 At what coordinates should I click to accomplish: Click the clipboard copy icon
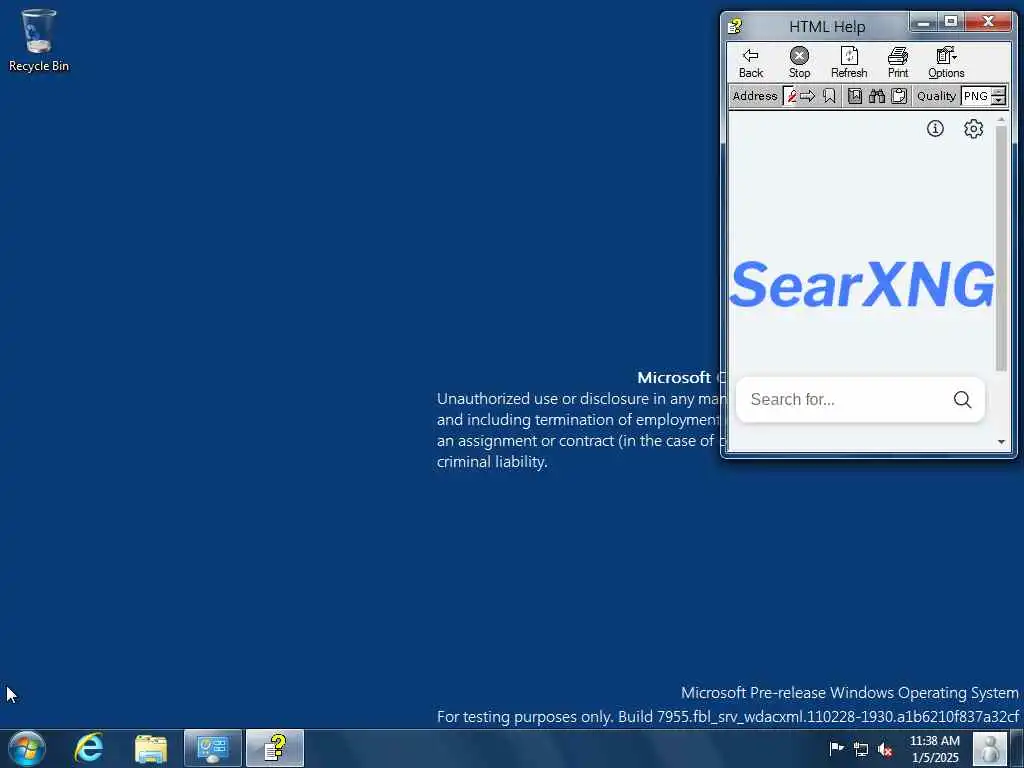(899, 96)
